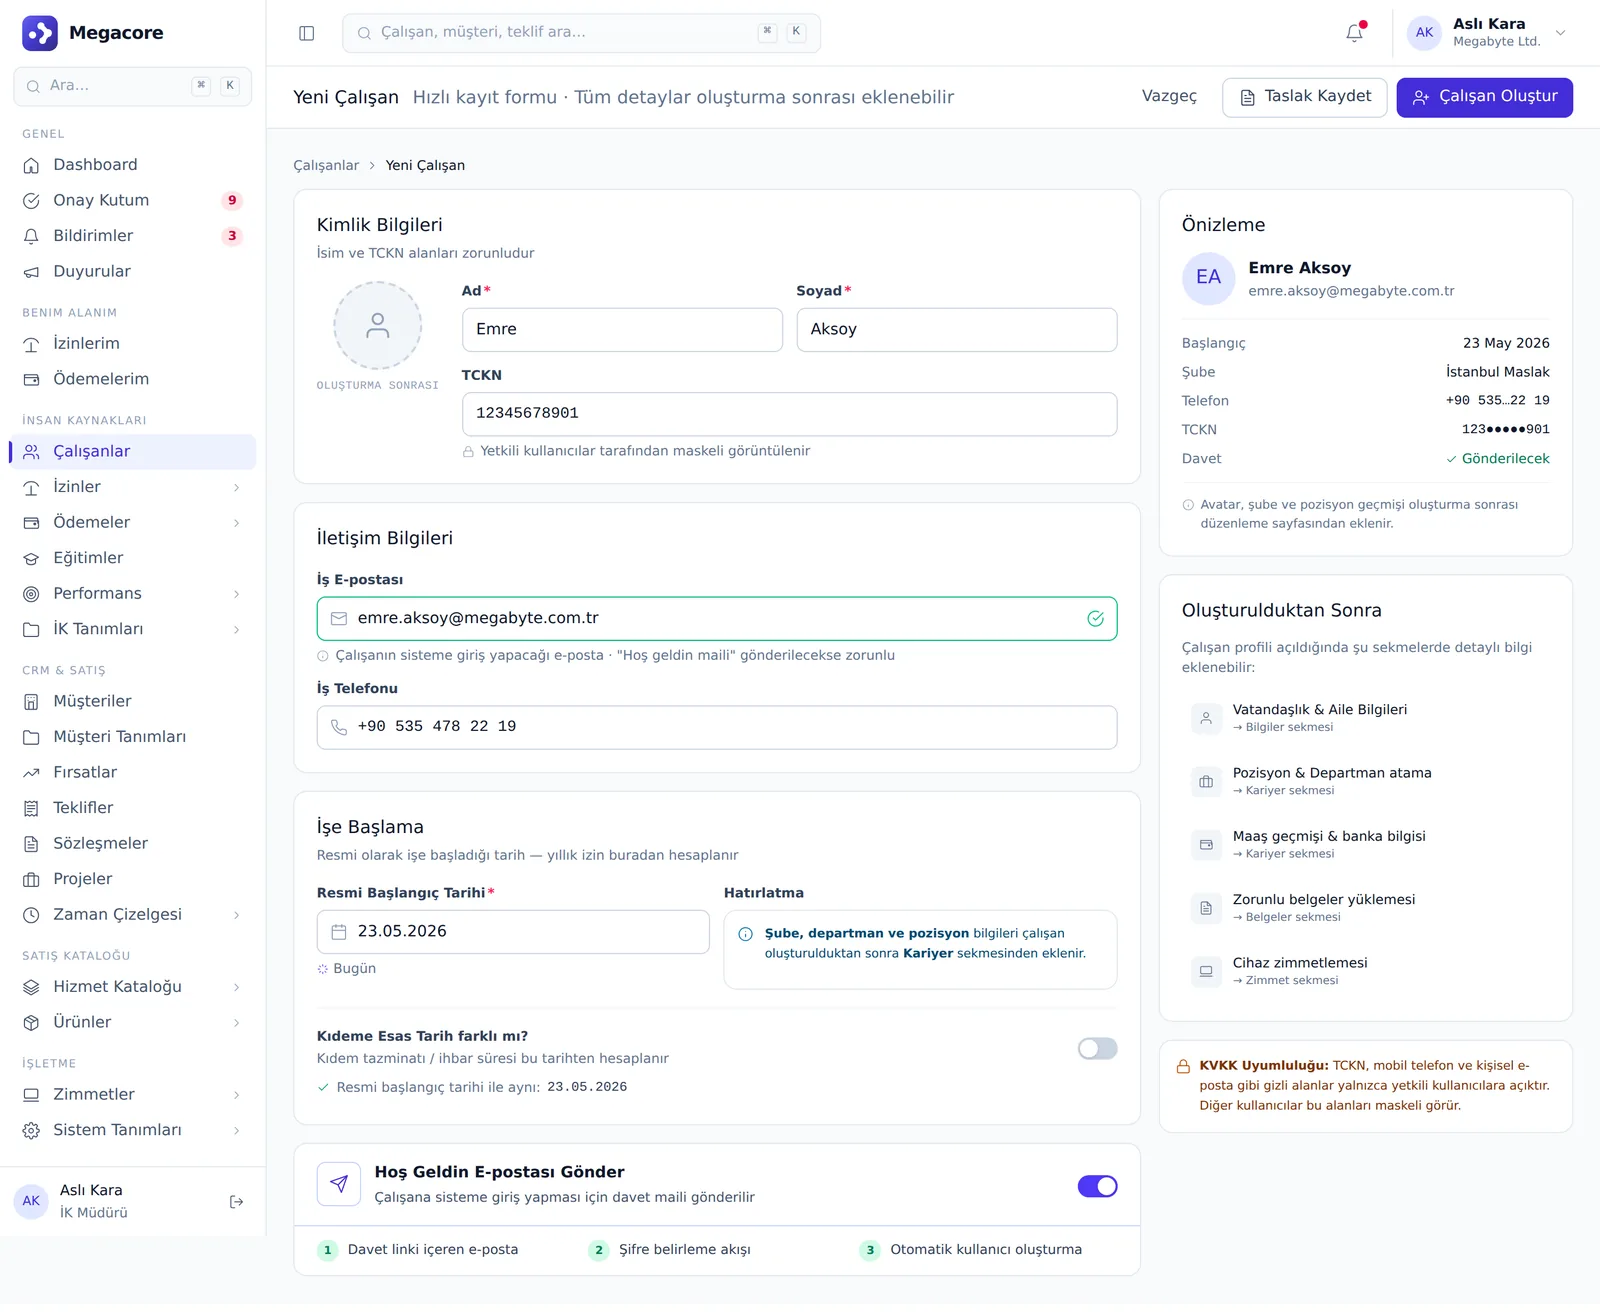Click the İş Telefonu input field

(x=717, y=727)
